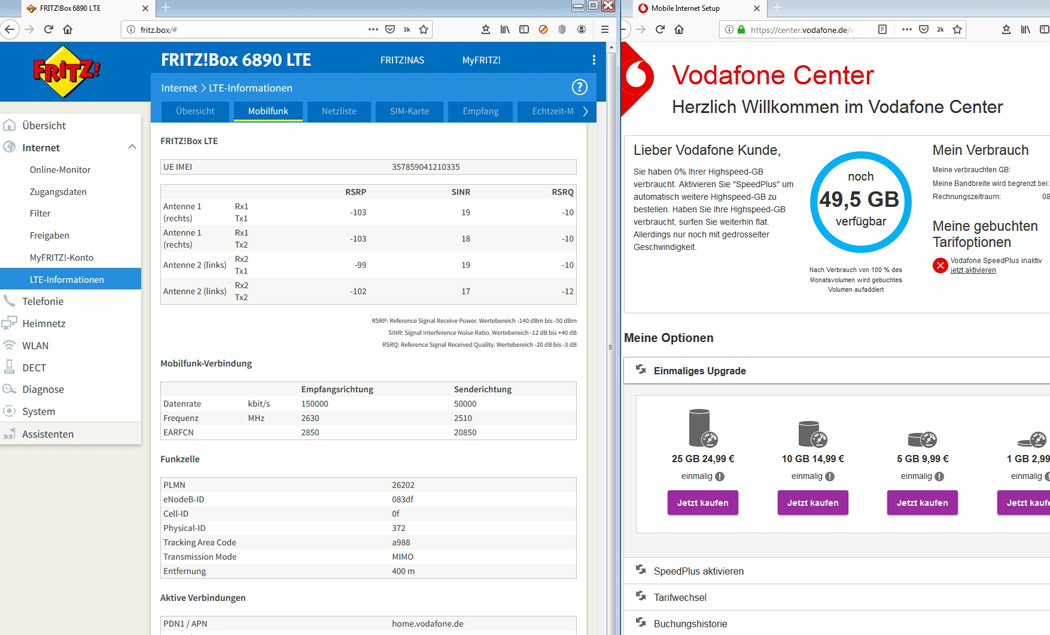
Task: Toggle reader view on the Vodafone page
Action: [883, 29]
